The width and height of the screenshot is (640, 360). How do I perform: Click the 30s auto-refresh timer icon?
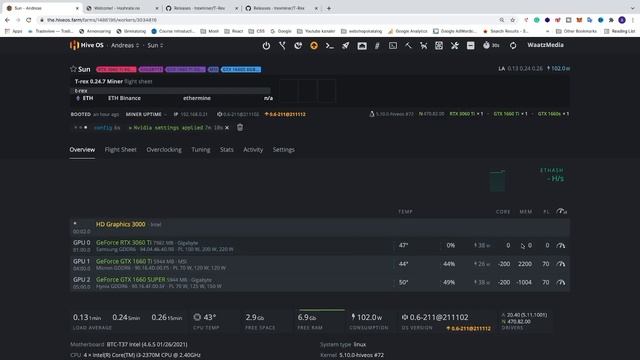point(491,45)
